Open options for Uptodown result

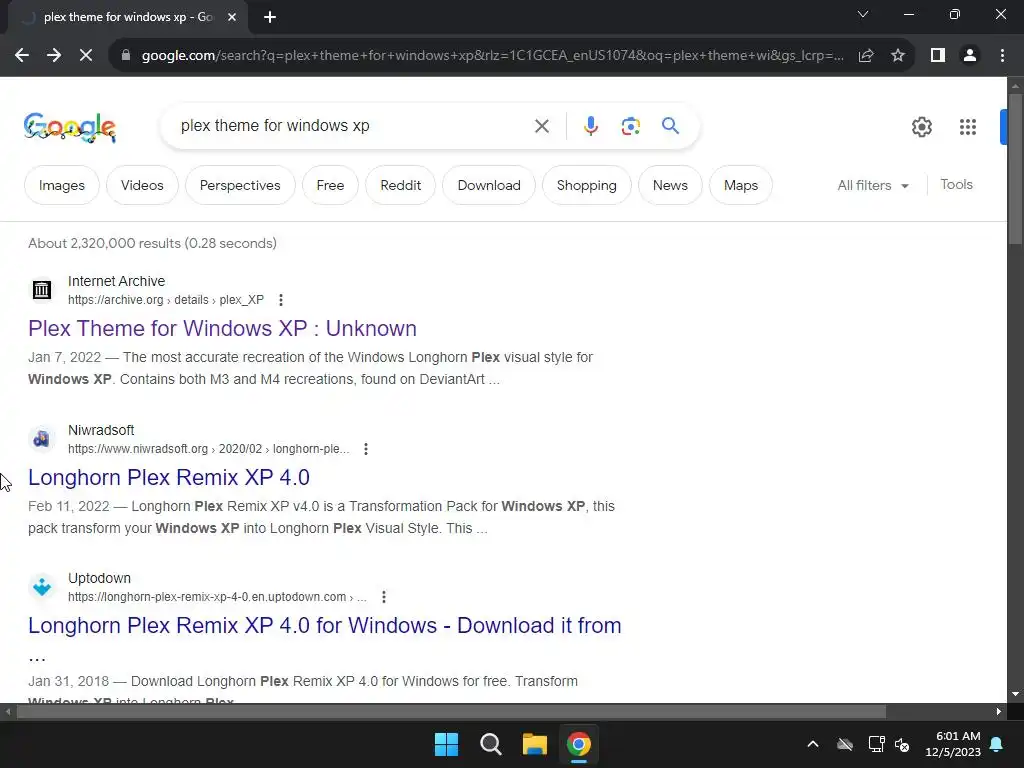pyautogui.click(x=383, y=597)
